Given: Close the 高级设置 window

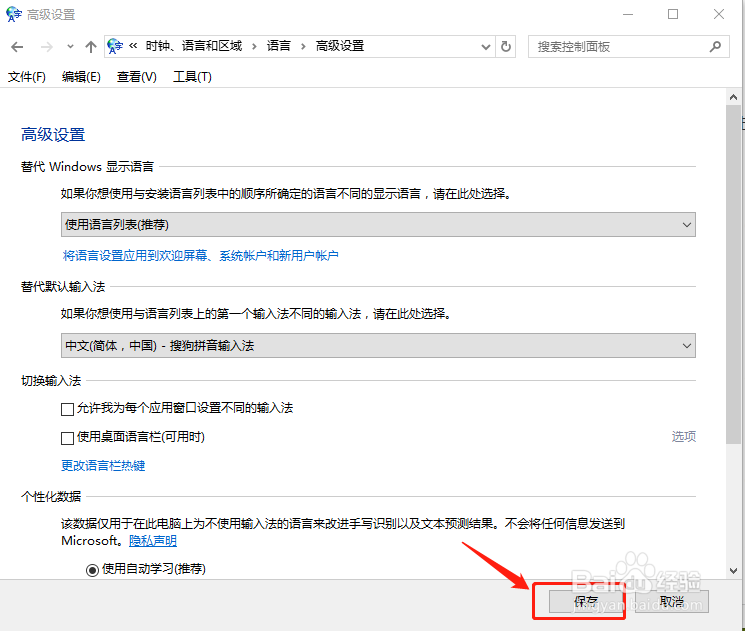Looking at the screenshot, I should pos(719,14).
